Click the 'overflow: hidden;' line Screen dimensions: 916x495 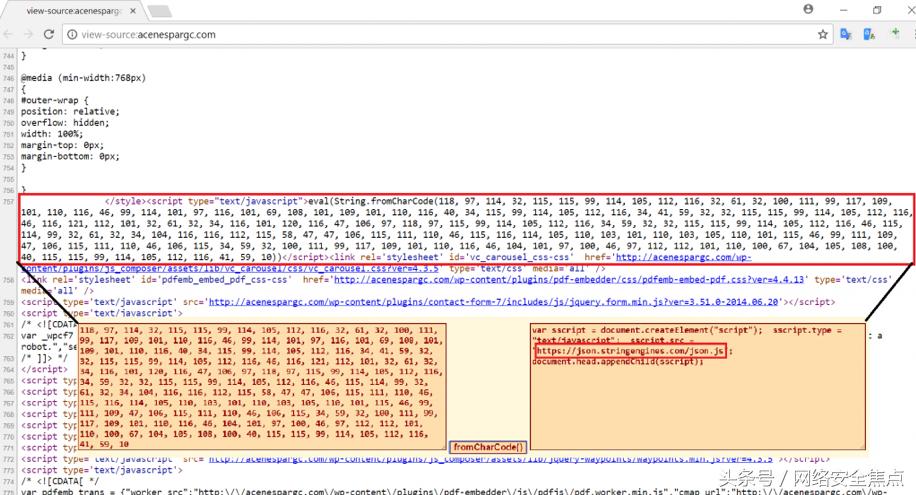point(65,123)
